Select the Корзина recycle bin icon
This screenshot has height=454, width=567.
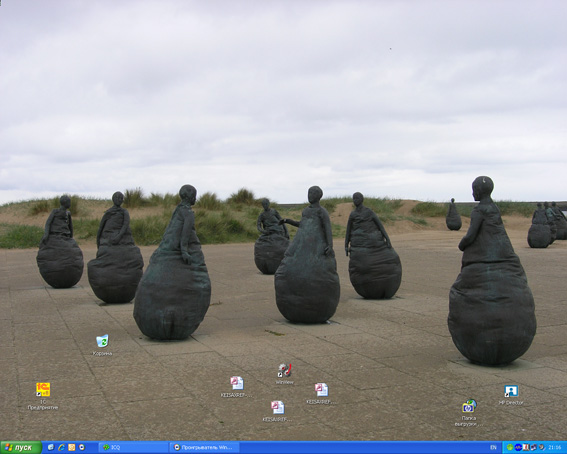(102, 345)
